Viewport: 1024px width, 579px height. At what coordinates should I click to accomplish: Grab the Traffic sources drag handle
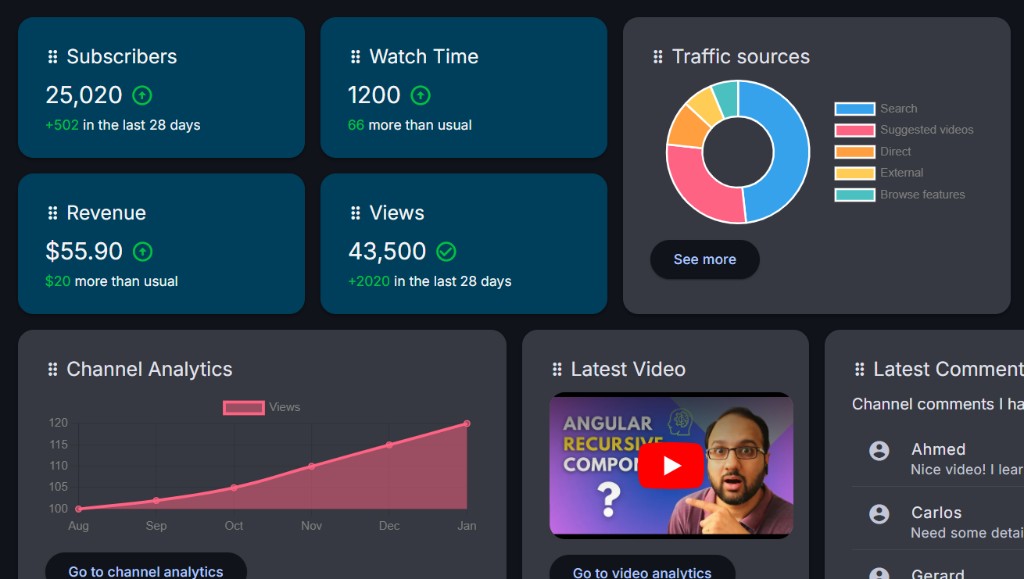pos(658,57)
